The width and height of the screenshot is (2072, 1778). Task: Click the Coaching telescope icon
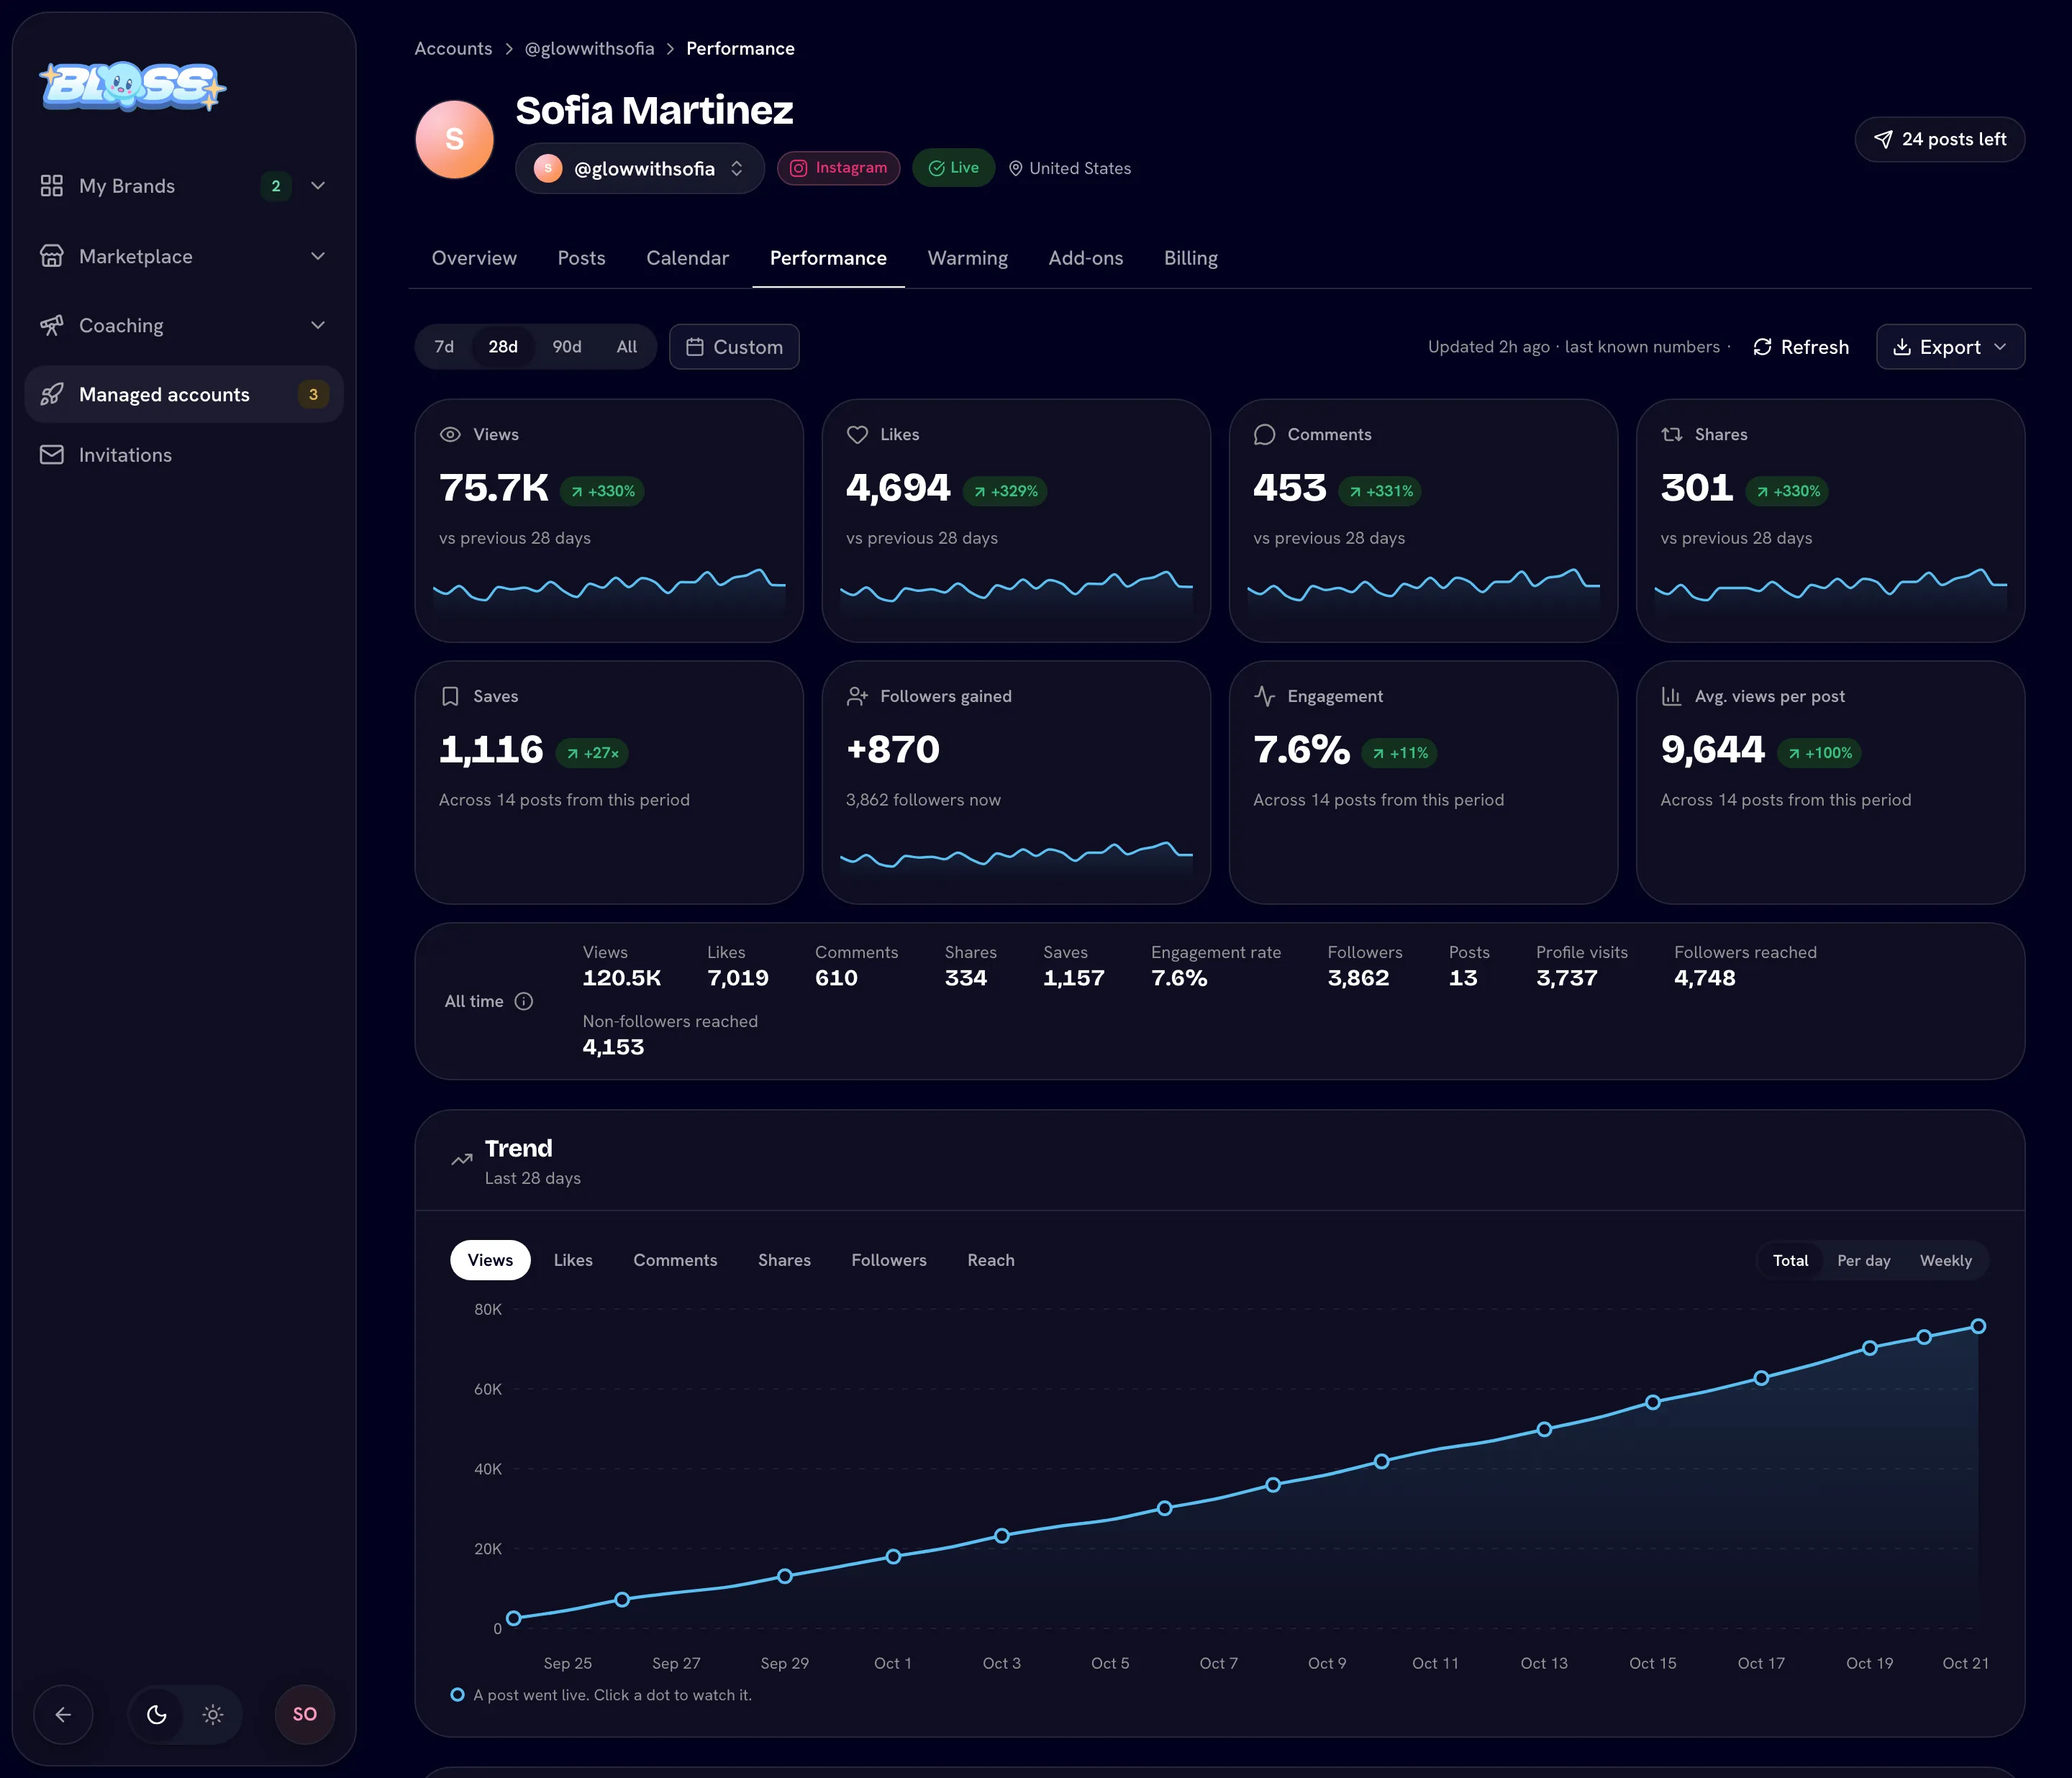coord(52,325)
